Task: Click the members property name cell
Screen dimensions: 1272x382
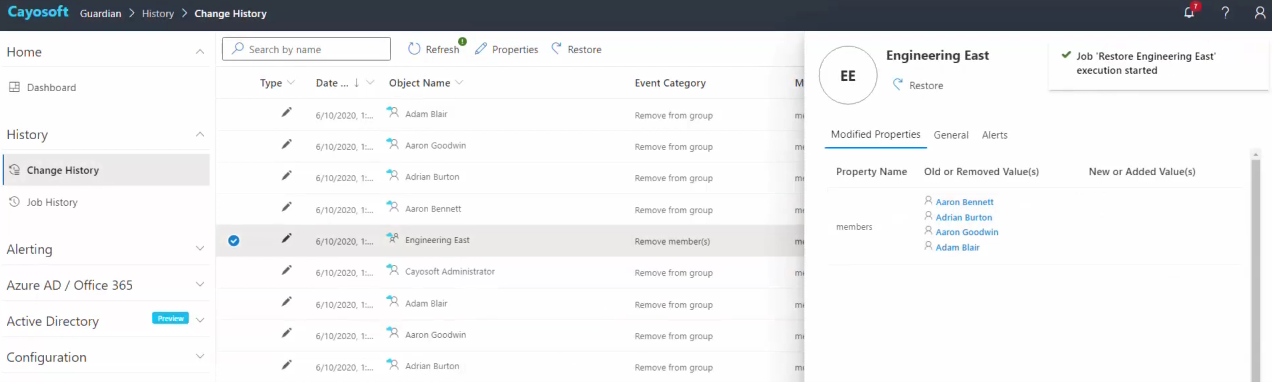Action: (854, 227)
